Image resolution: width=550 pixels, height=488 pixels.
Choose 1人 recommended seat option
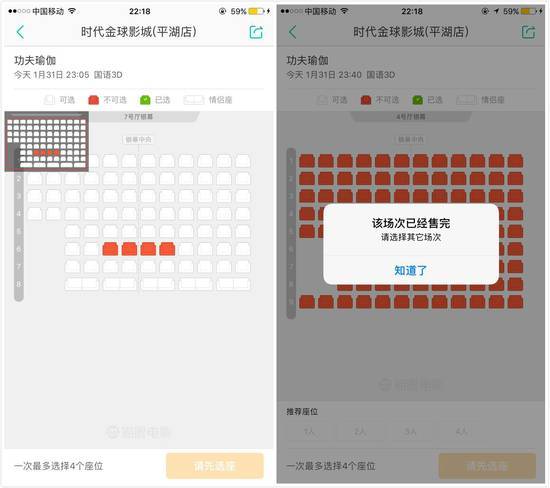pyautogui.click(x=309, y=431)
